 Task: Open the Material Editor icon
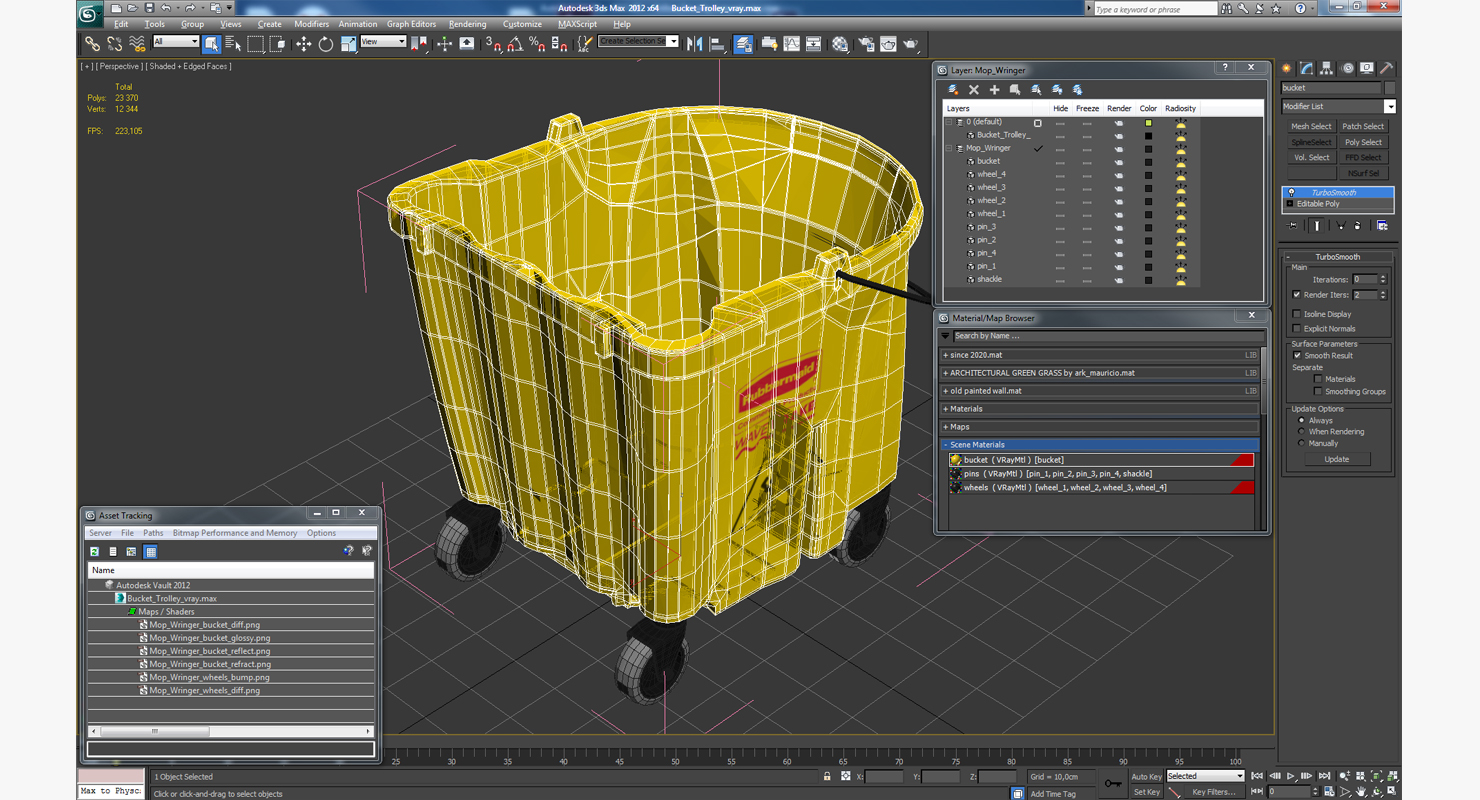[x=840, y=44]
